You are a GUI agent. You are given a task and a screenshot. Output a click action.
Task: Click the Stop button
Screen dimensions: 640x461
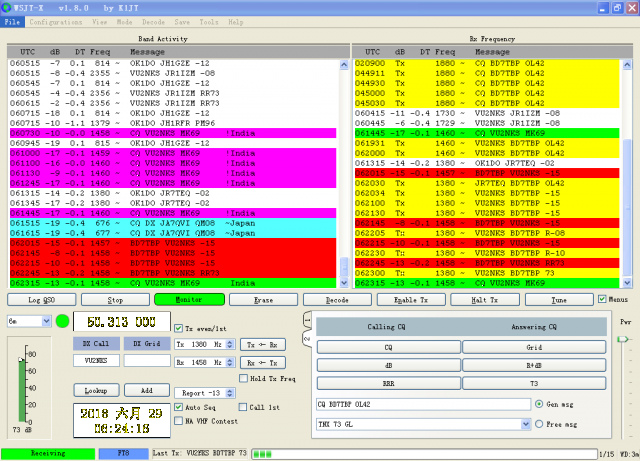point(116,300)
